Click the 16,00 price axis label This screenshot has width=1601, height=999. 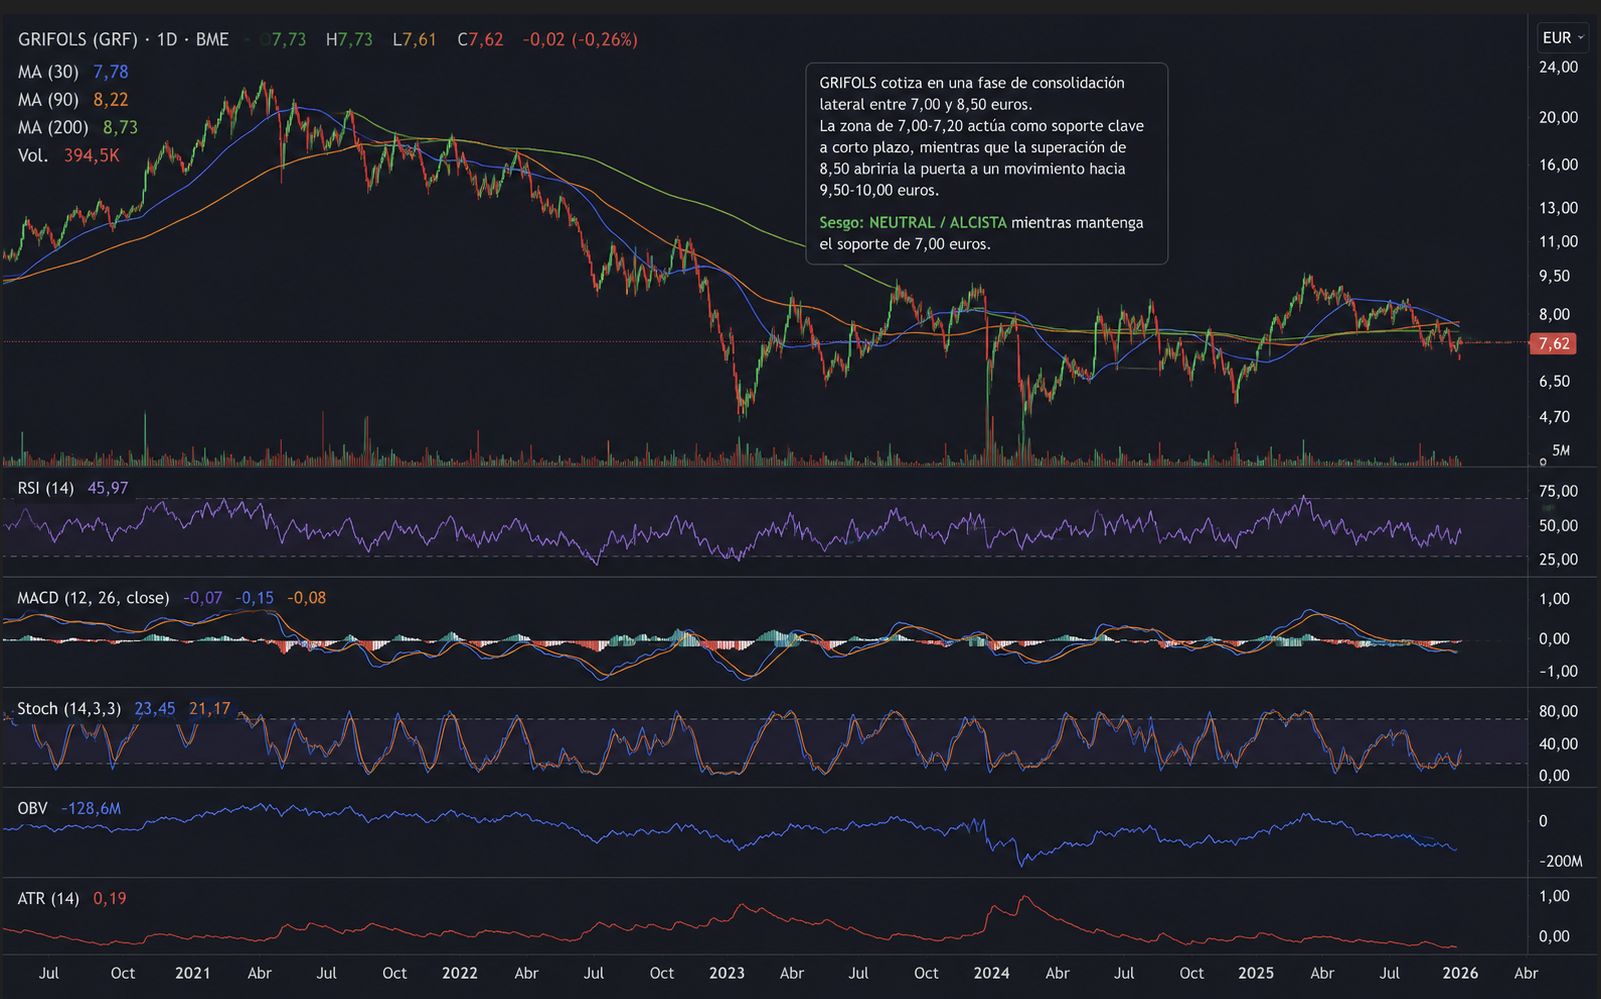(x=1558, y=165)
